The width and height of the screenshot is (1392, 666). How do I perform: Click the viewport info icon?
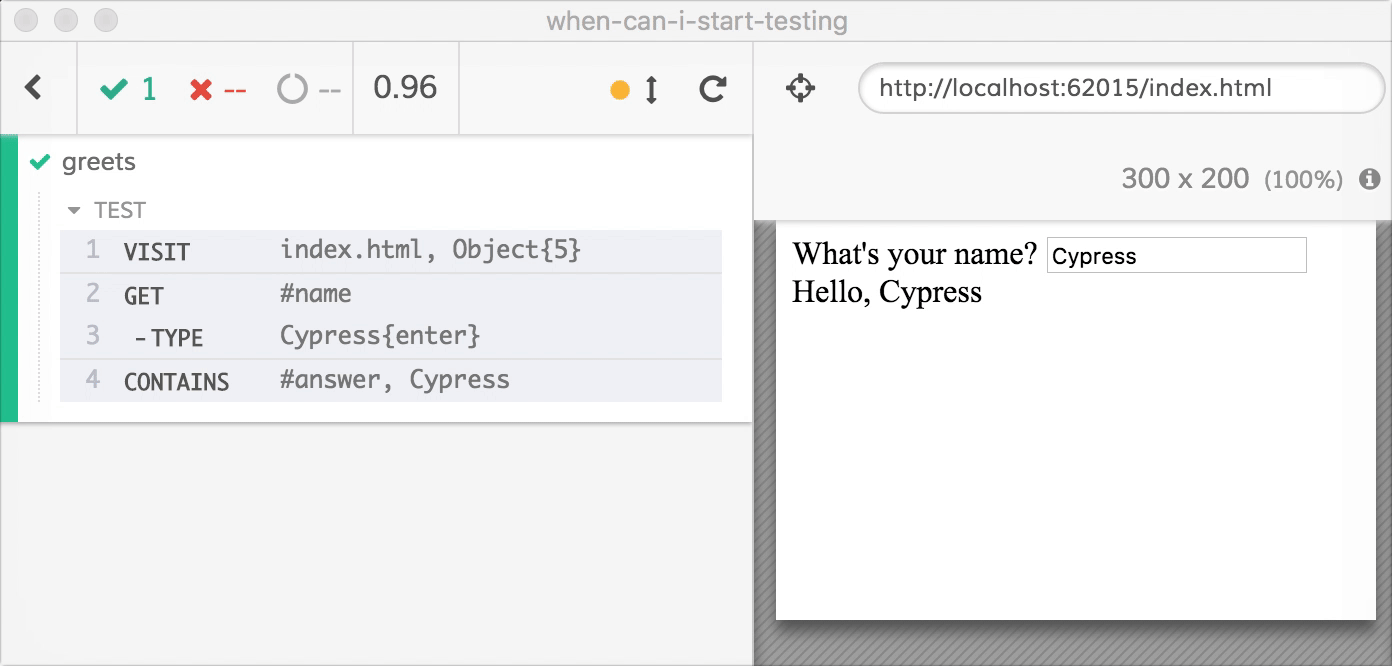(1369, 179)
